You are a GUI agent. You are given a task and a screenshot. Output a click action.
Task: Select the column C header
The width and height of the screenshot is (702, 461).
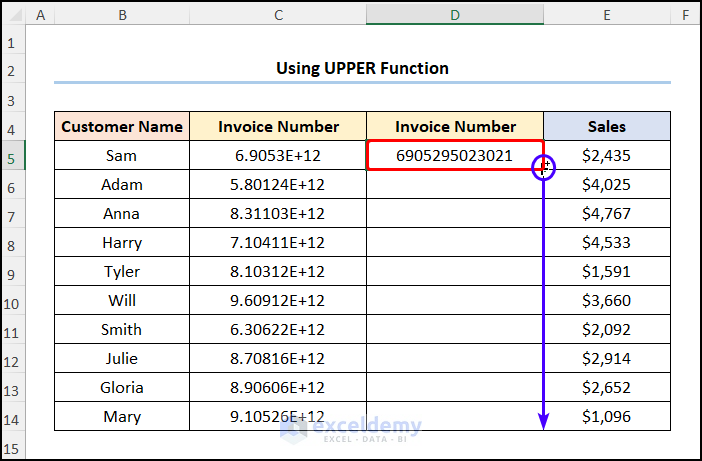(x=278, y=15)
